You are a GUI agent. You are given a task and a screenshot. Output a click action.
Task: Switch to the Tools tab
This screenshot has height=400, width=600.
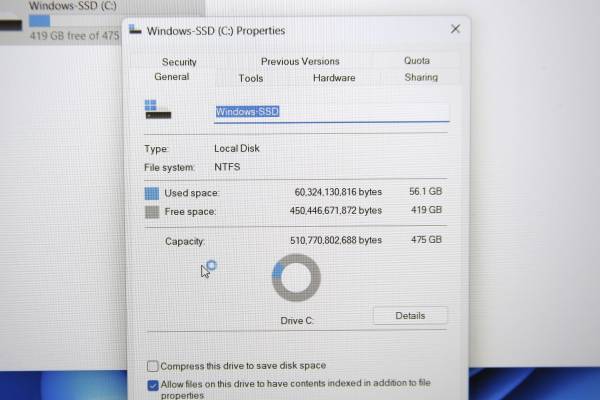[x=251, y=78]
